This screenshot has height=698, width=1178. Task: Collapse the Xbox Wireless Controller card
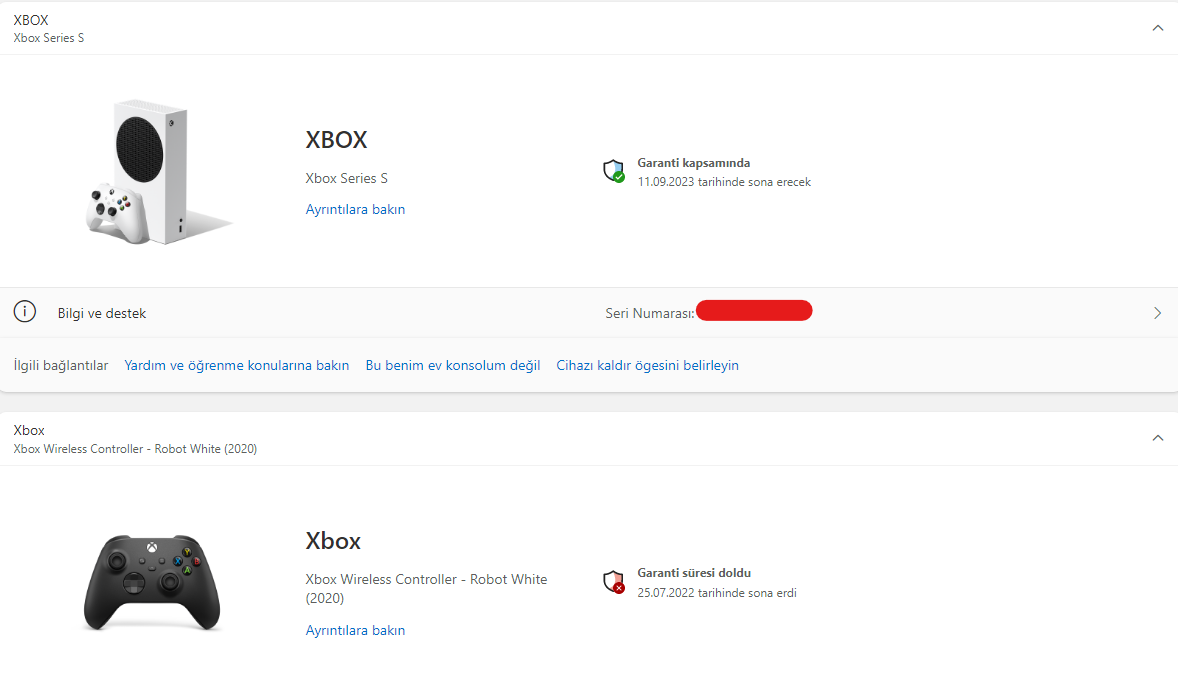point(1157,438)
